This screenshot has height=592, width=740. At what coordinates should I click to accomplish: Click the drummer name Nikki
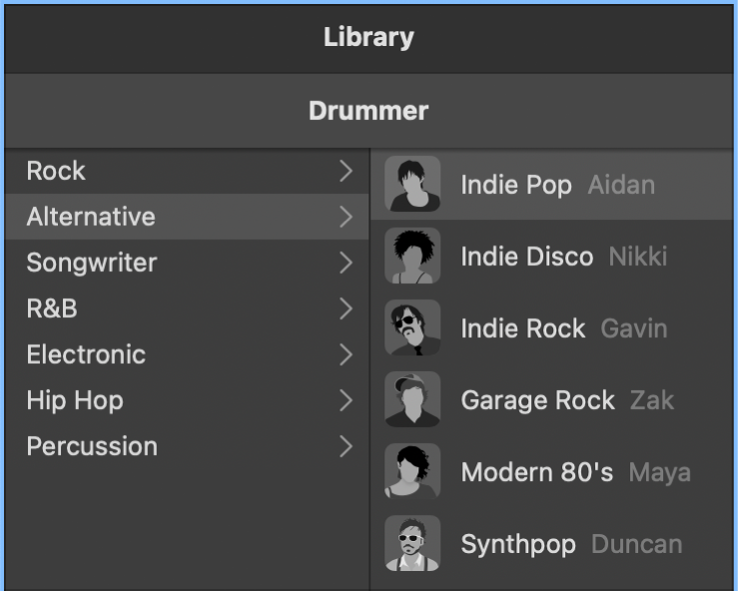pos(638,256)
